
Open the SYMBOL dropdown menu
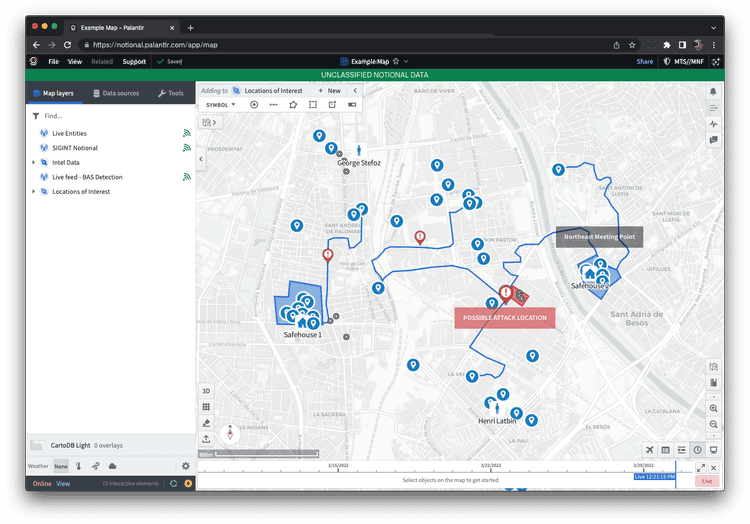220,104
